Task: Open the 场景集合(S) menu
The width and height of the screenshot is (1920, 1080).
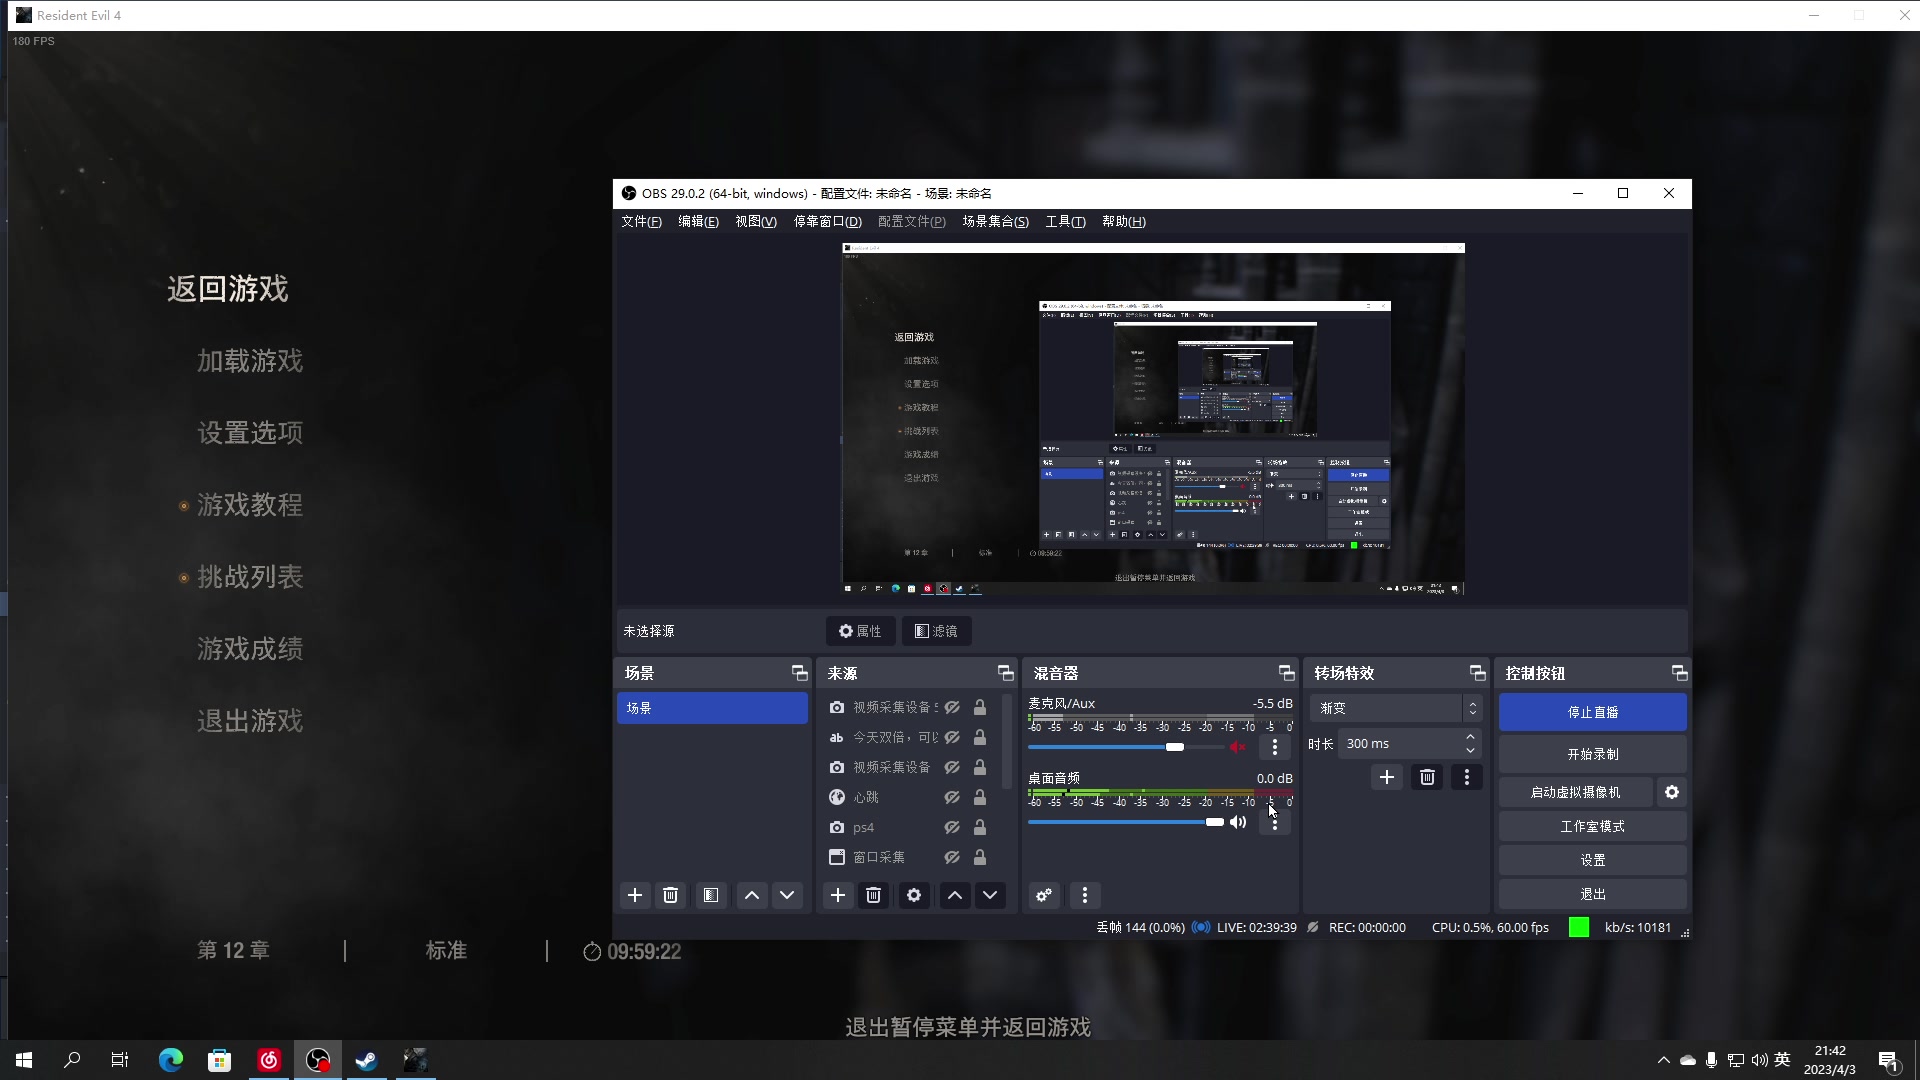Action: (x=995, y=221)
